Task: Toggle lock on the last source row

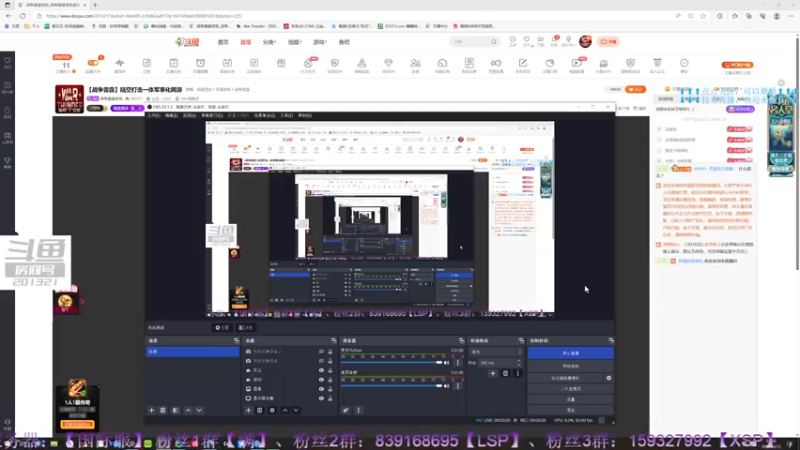Action: [330, 398]
